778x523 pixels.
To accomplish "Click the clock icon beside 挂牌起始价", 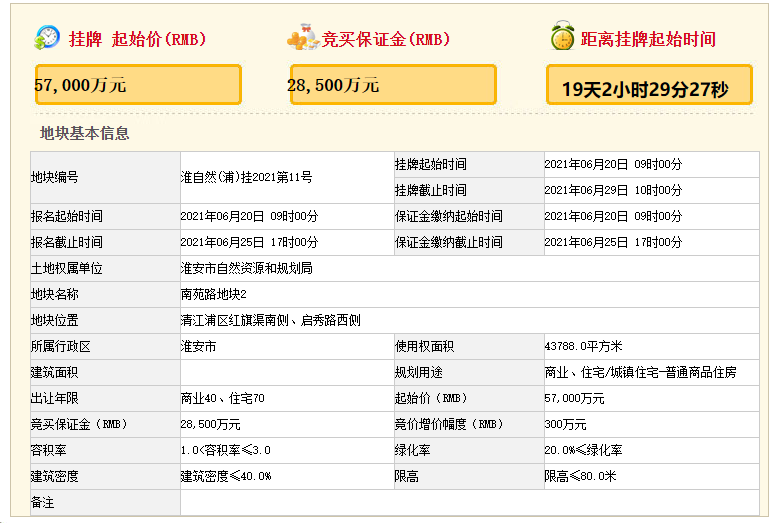I will 47,38.
